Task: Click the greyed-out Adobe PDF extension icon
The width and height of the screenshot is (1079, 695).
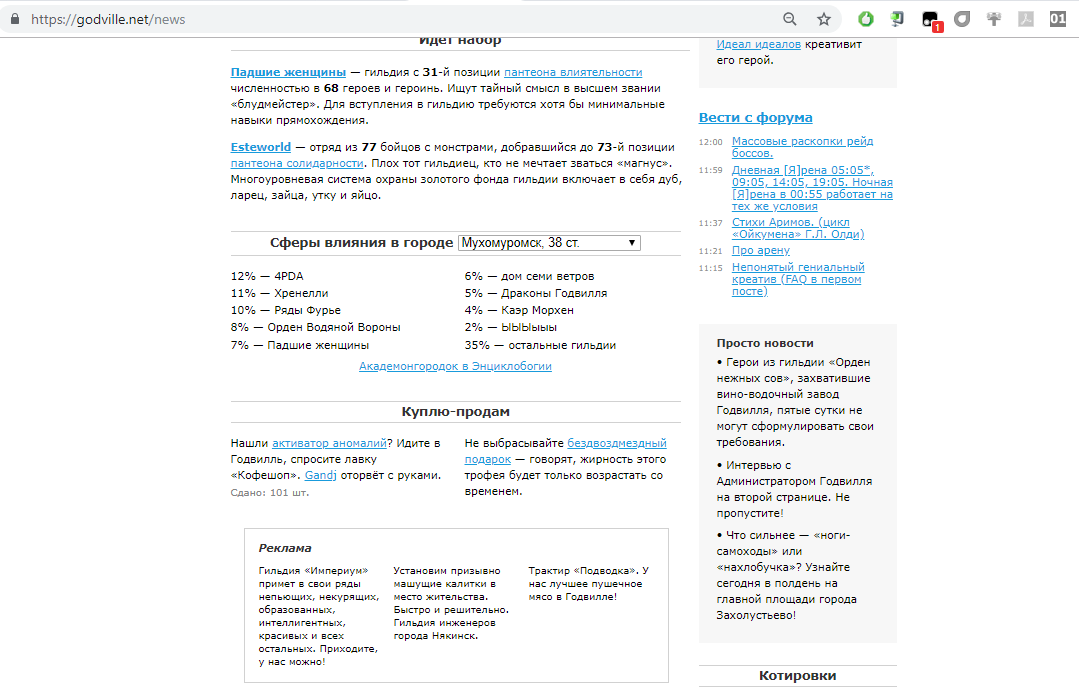Action: click(1025, 19)
